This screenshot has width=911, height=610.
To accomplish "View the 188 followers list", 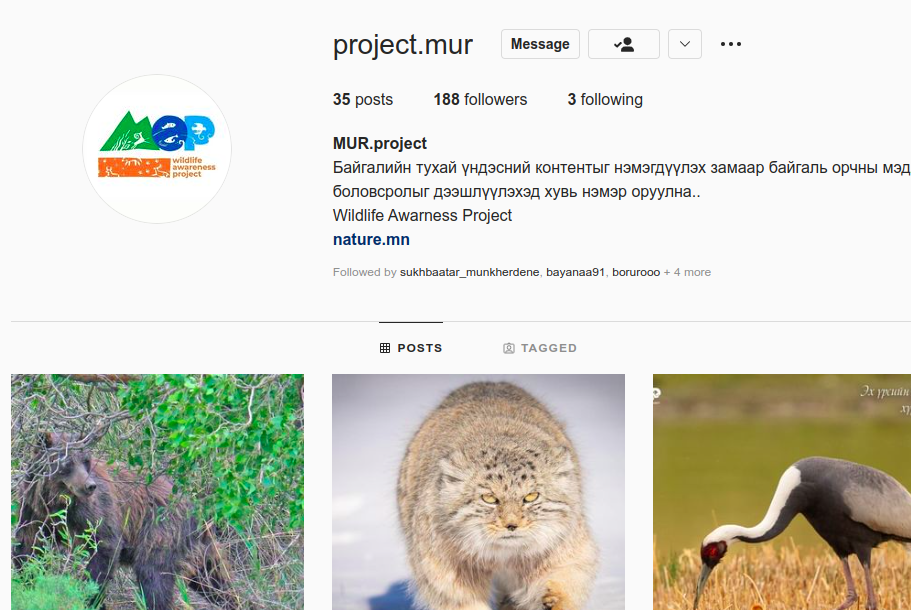I will tap(480, 99).
